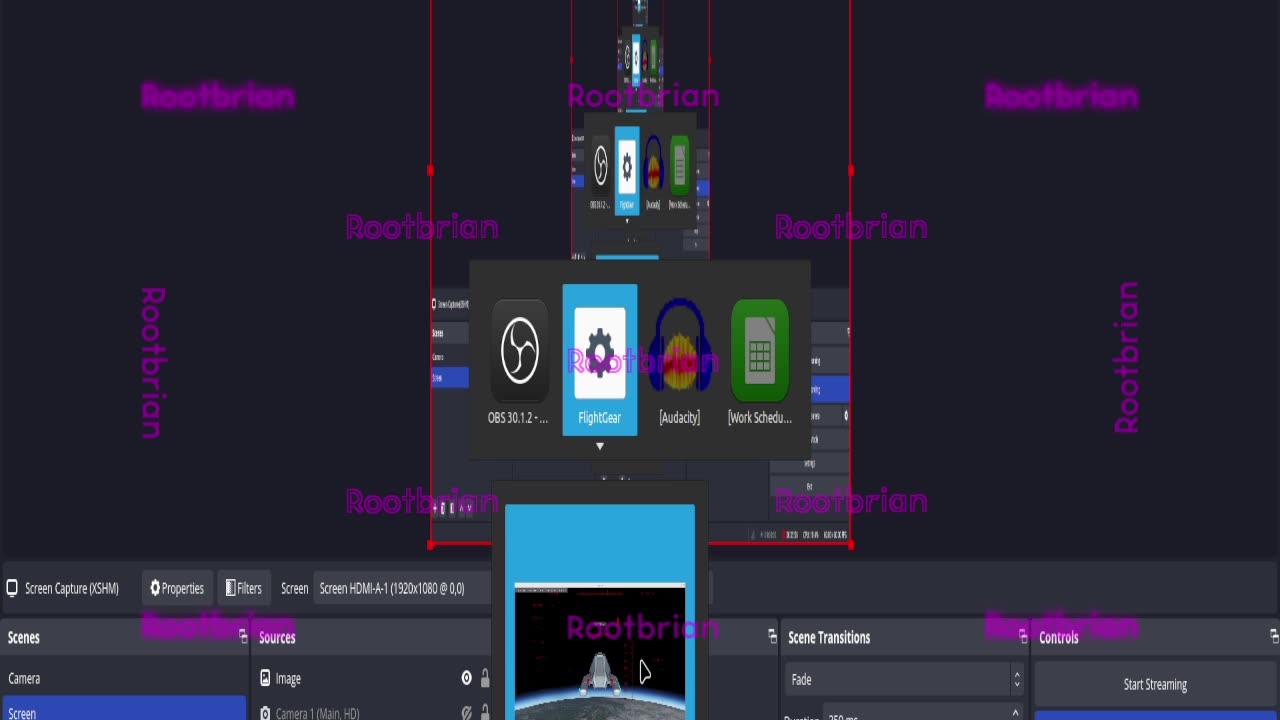Undock the Scenes panel with its float icon
Screen dimensions: 1280x720
pyautogui.click(x=243, y=636)
